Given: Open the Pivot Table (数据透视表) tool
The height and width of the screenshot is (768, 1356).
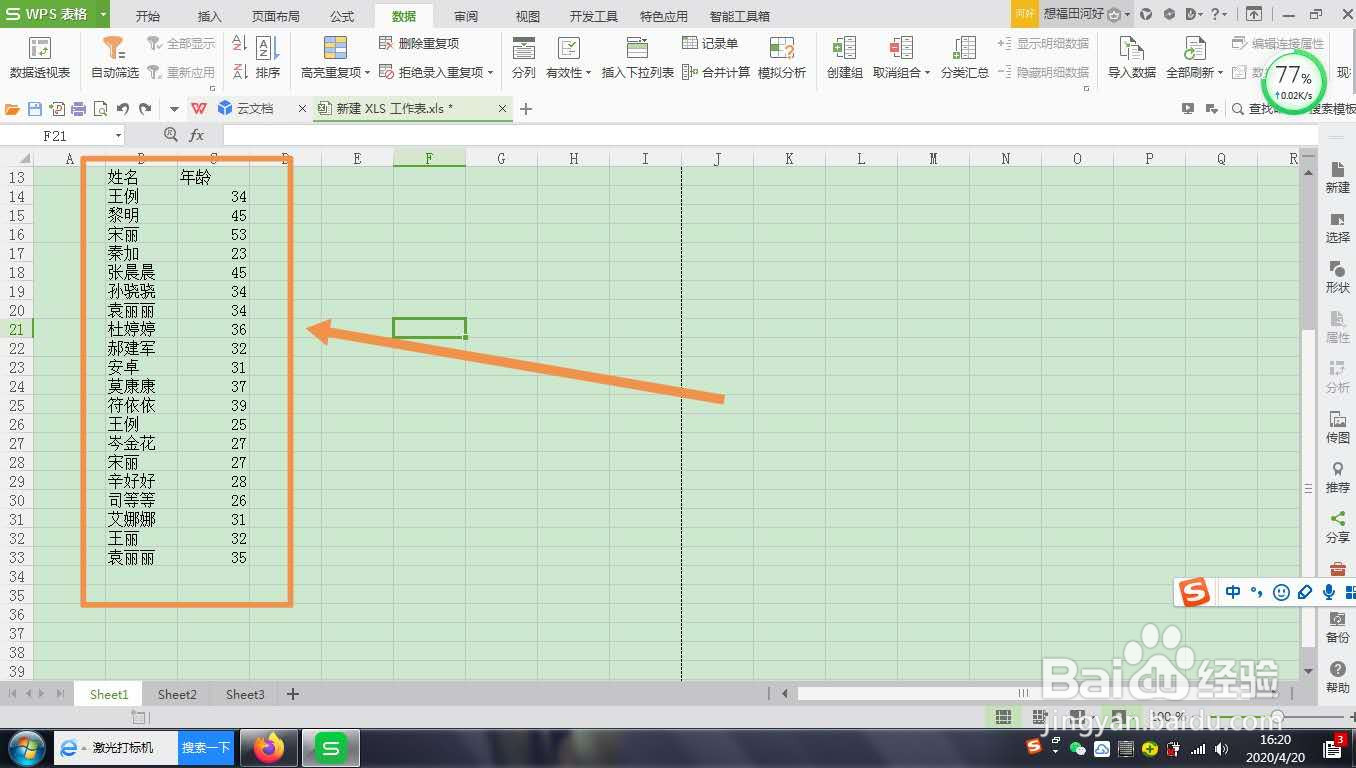Looking at the screenshot, I should pos(40,58).
